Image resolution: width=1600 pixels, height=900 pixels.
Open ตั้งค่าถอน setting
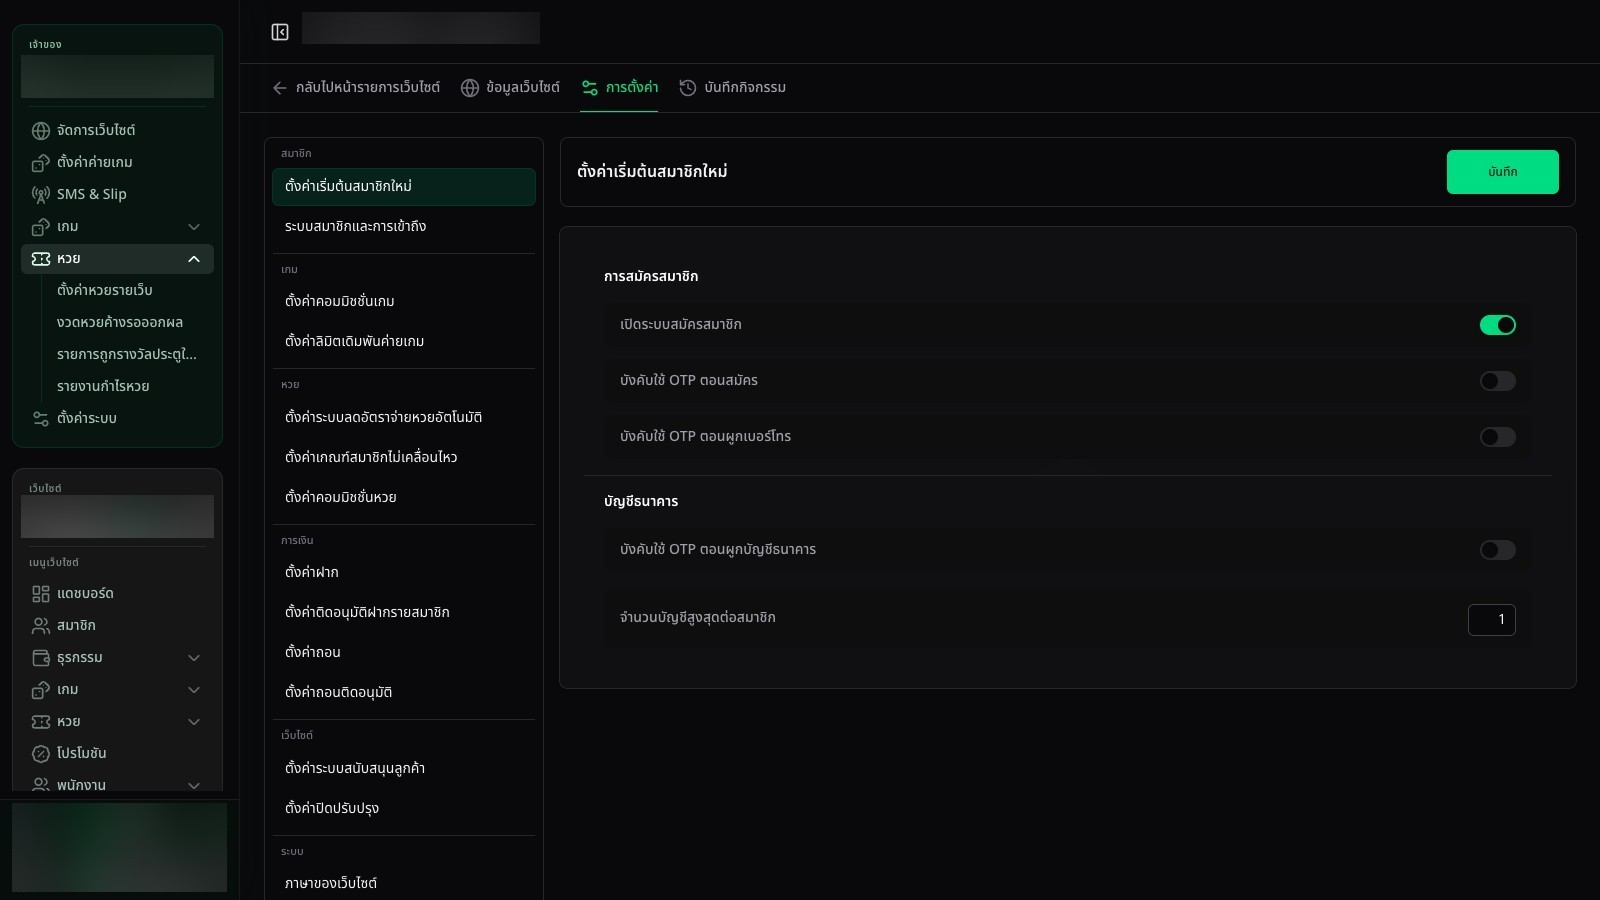[404, 653]
